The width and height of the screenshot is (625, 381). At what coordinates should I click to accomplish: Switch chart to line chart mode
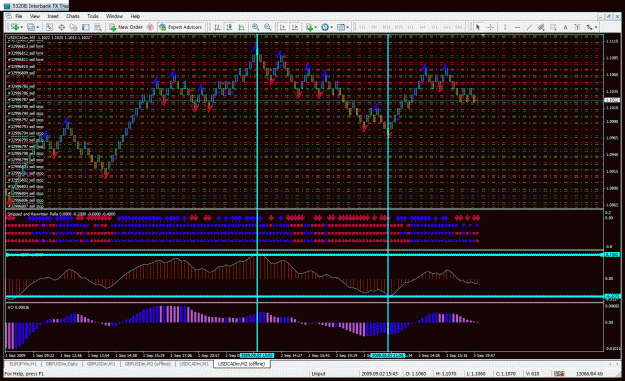pos(241,27)
